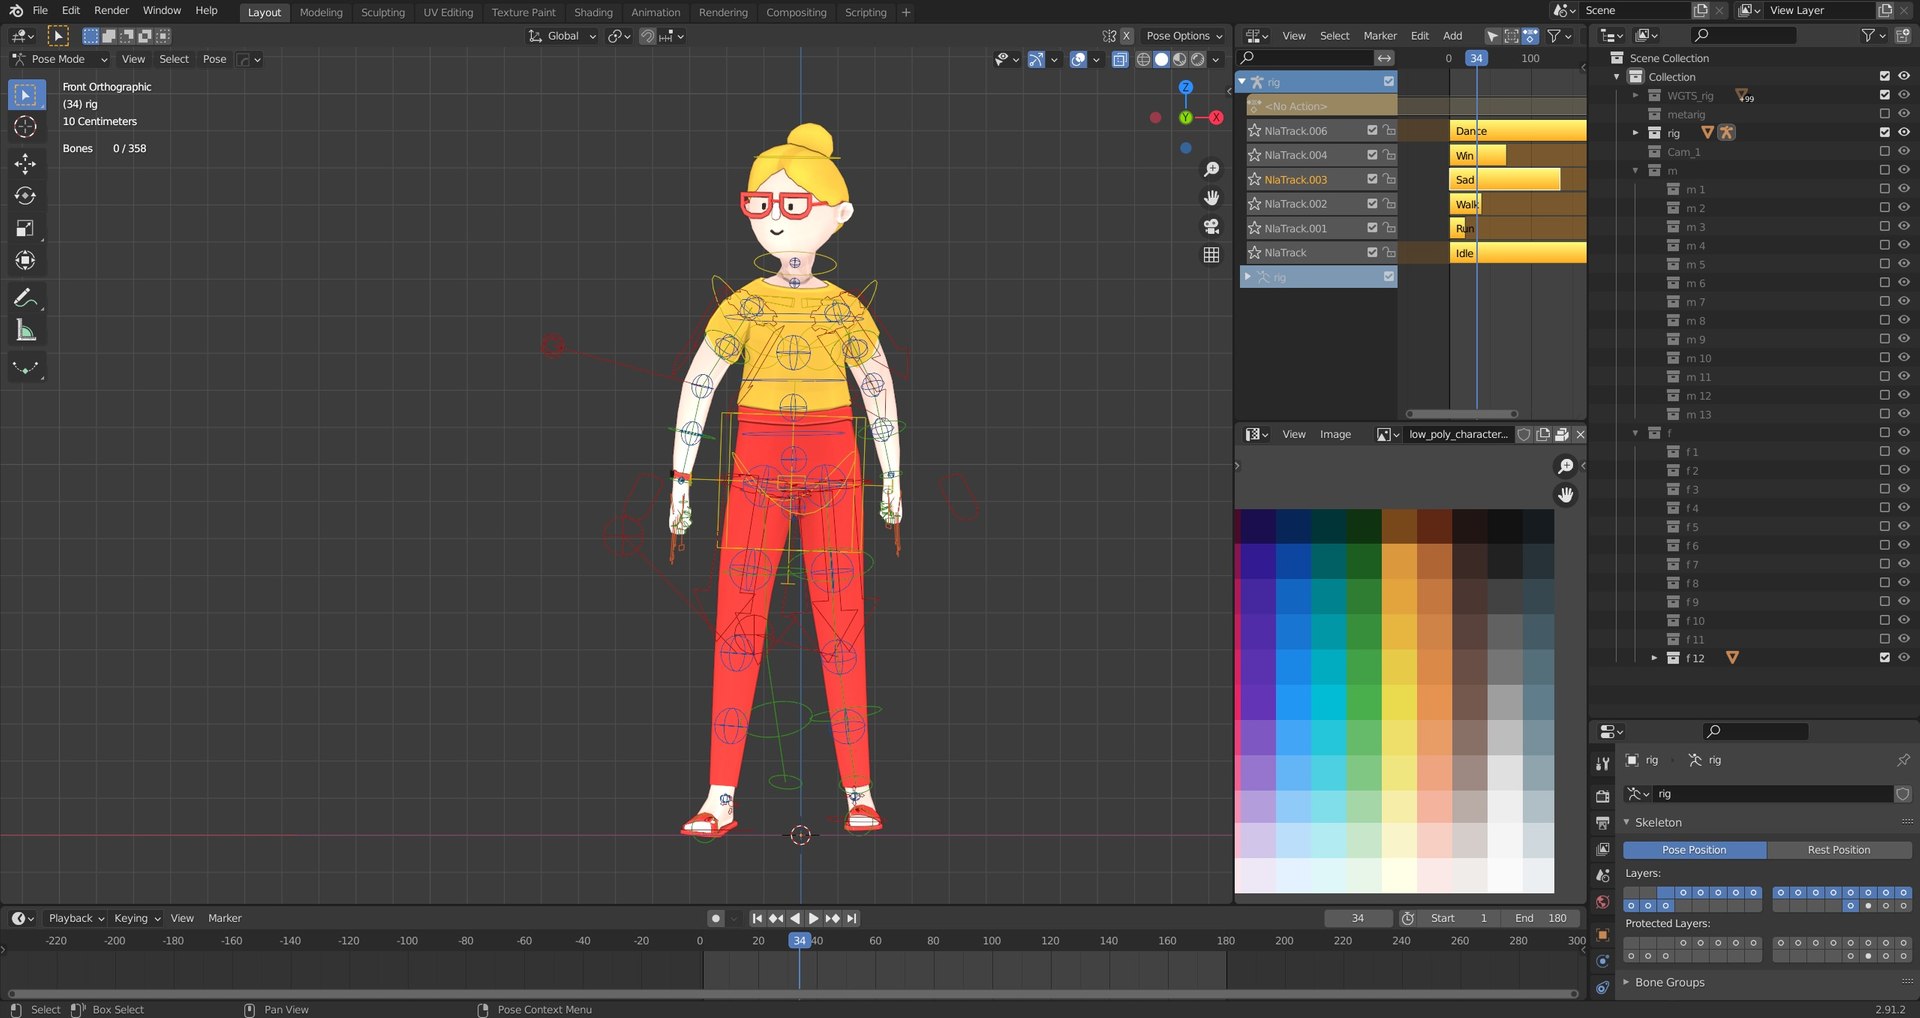The height and width of the screenshot is (1018, 1920).
Task: Hide the rig collection eye icon
Action: 1904,133
